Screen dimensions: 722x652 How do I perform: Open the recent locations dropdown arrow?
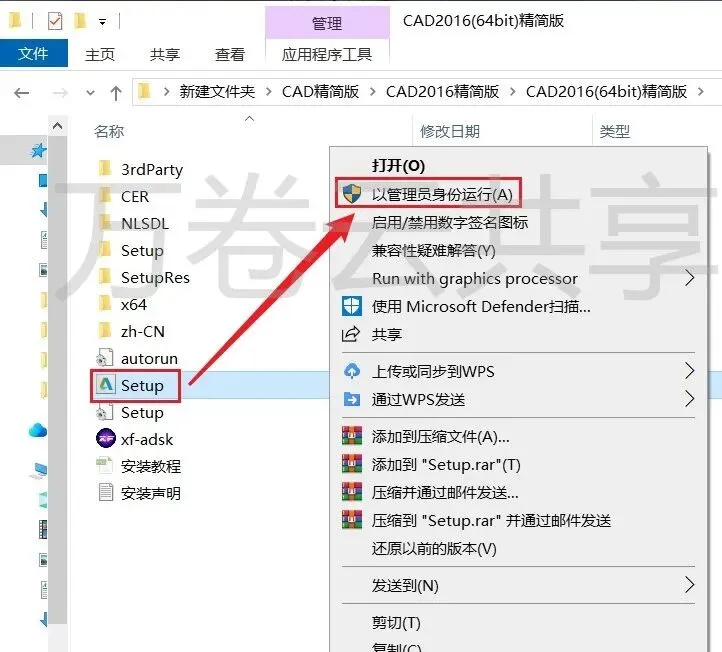tap(90, 93)
